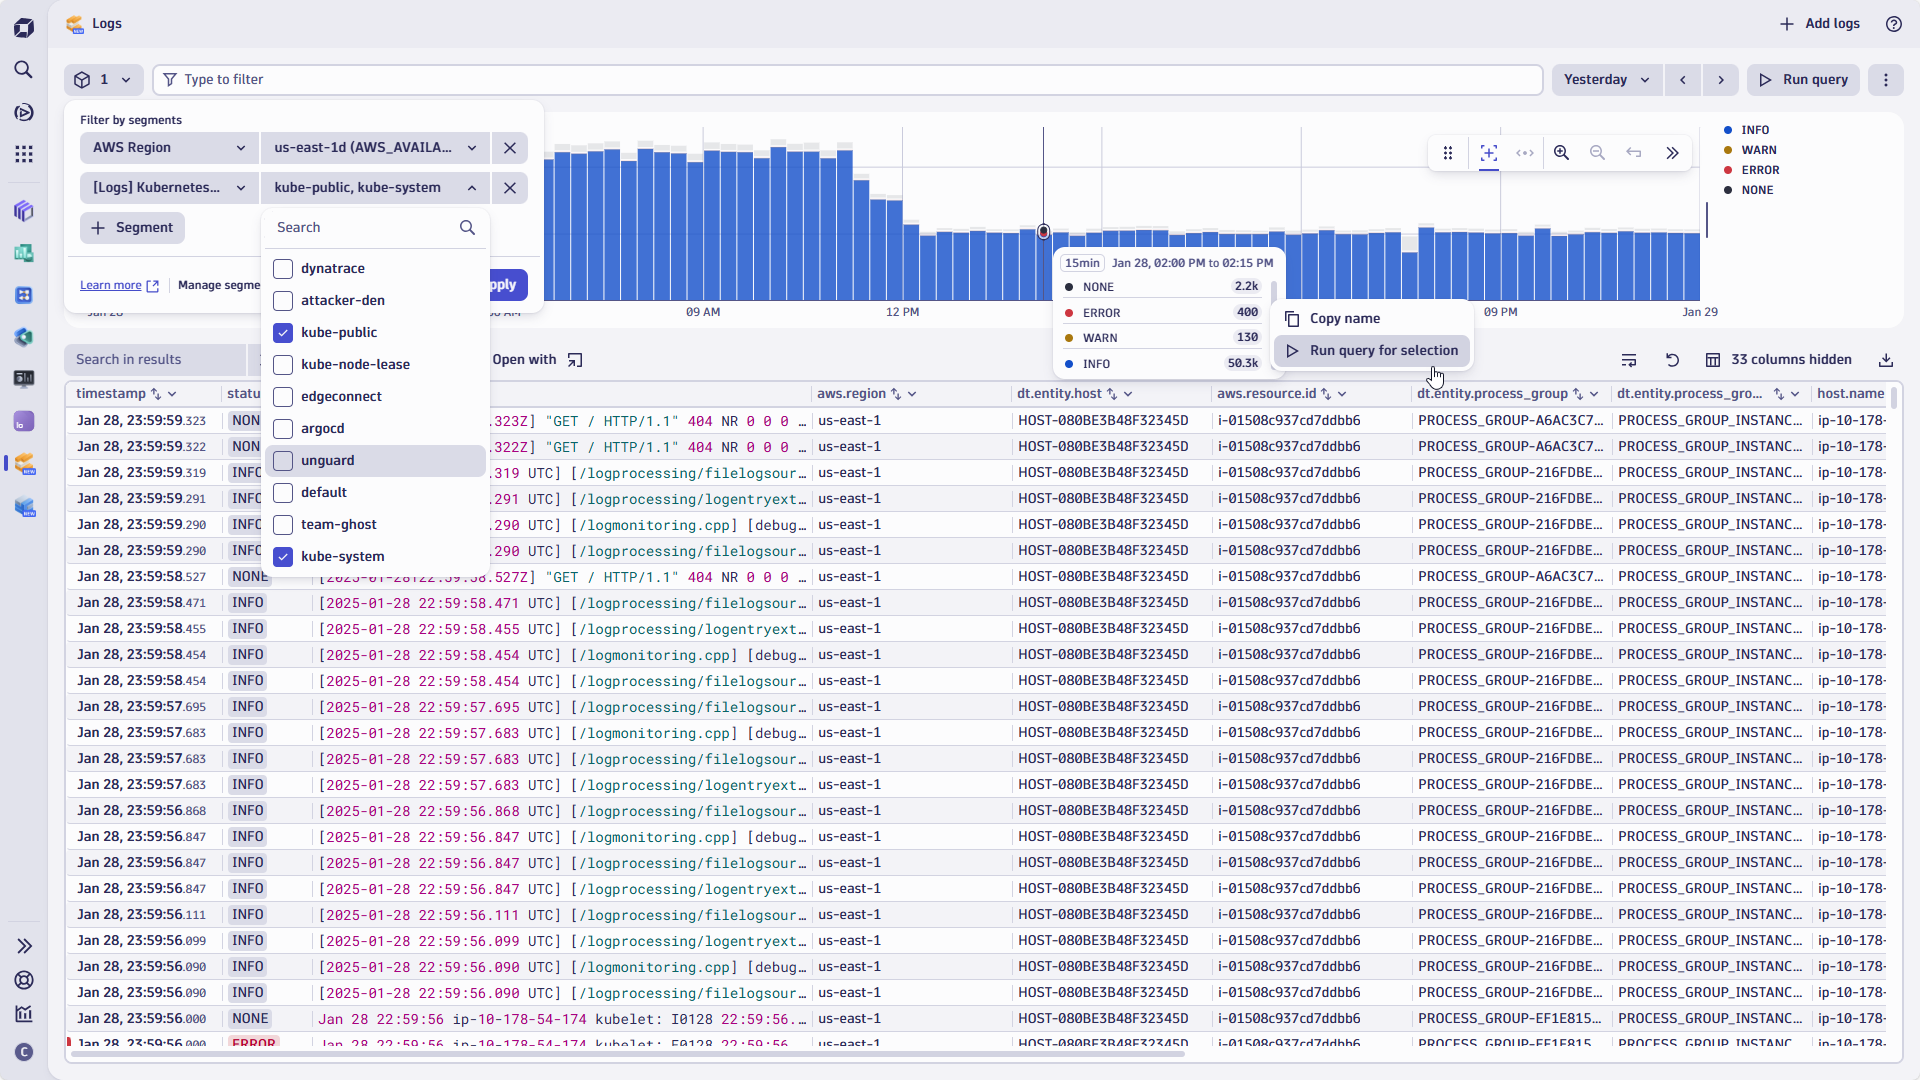
Task: Collapse the kube-public, kube-system namespace dropdown
Action: tap(470, 187)
